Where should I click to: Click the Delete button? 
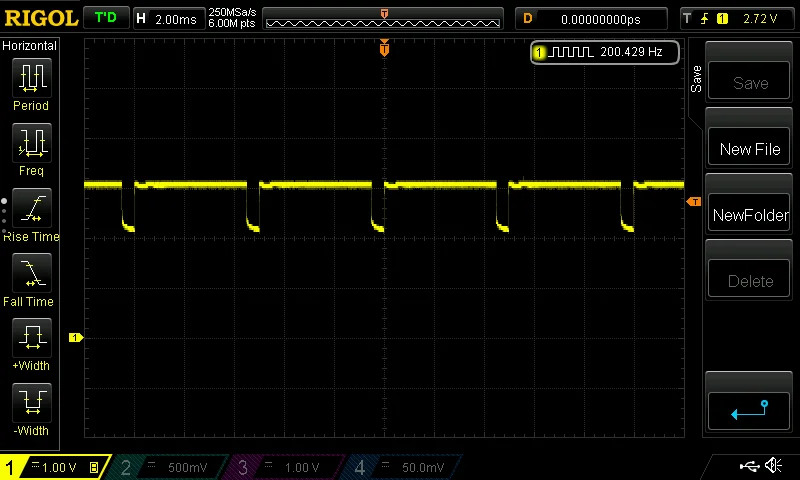[x=749, y=279]
